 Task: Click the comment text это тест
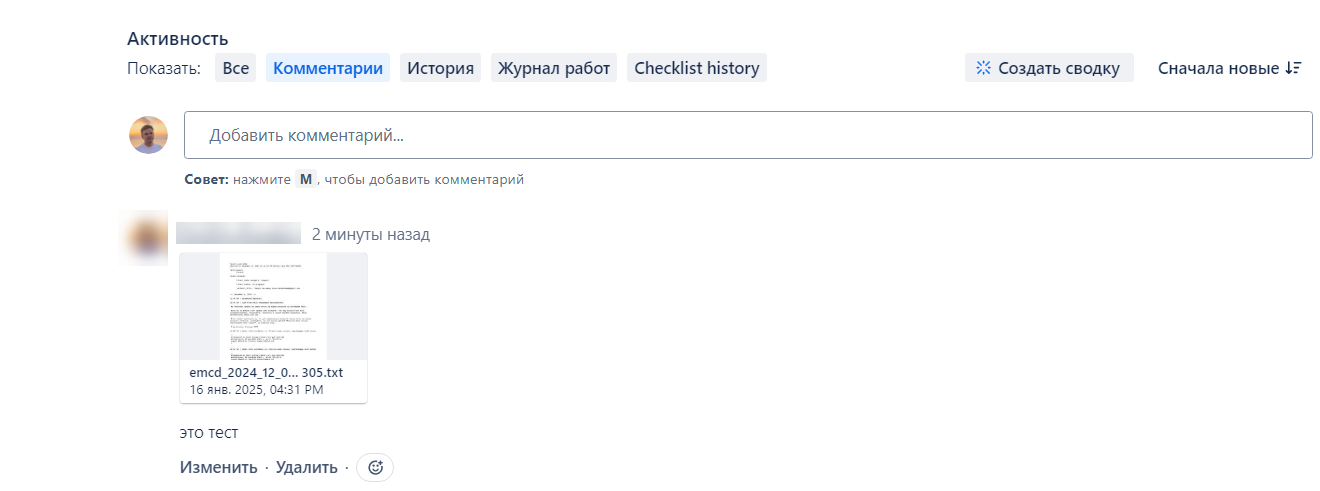click(209, 433)
